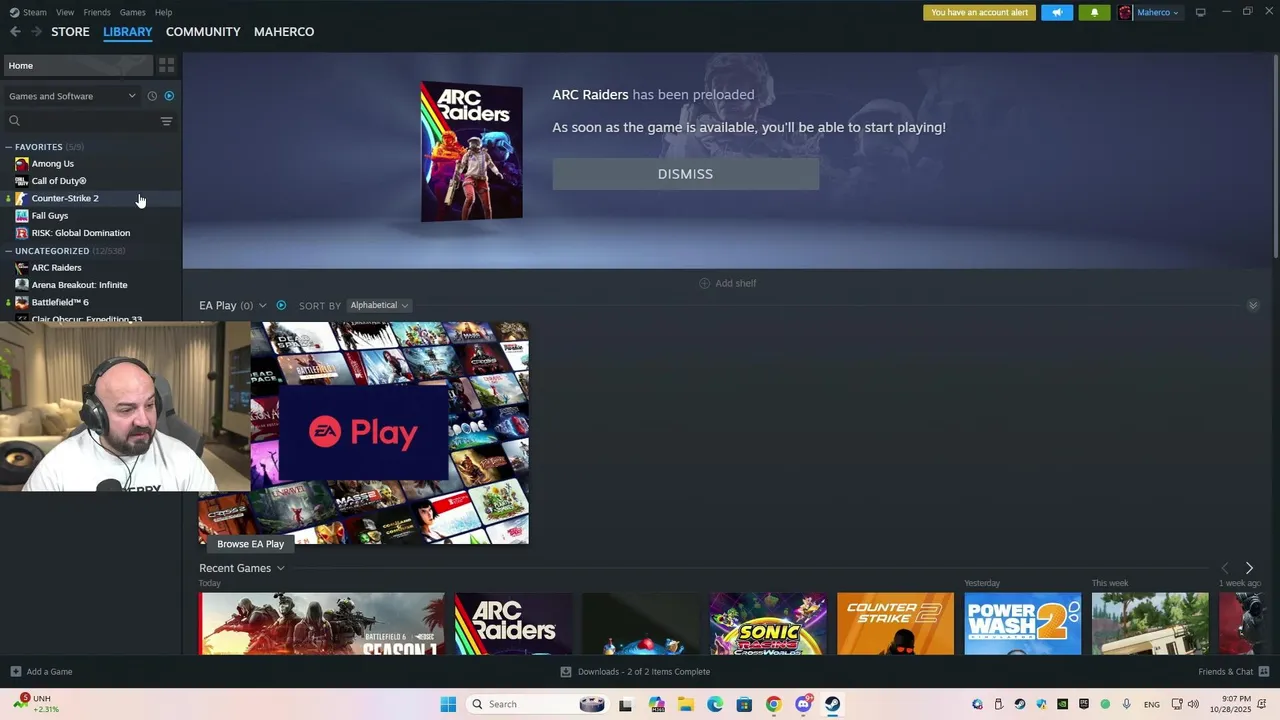Open Discord from the taskbar
The height and width of the screenshot is (720, 1280).
click(x=802, y=704)
